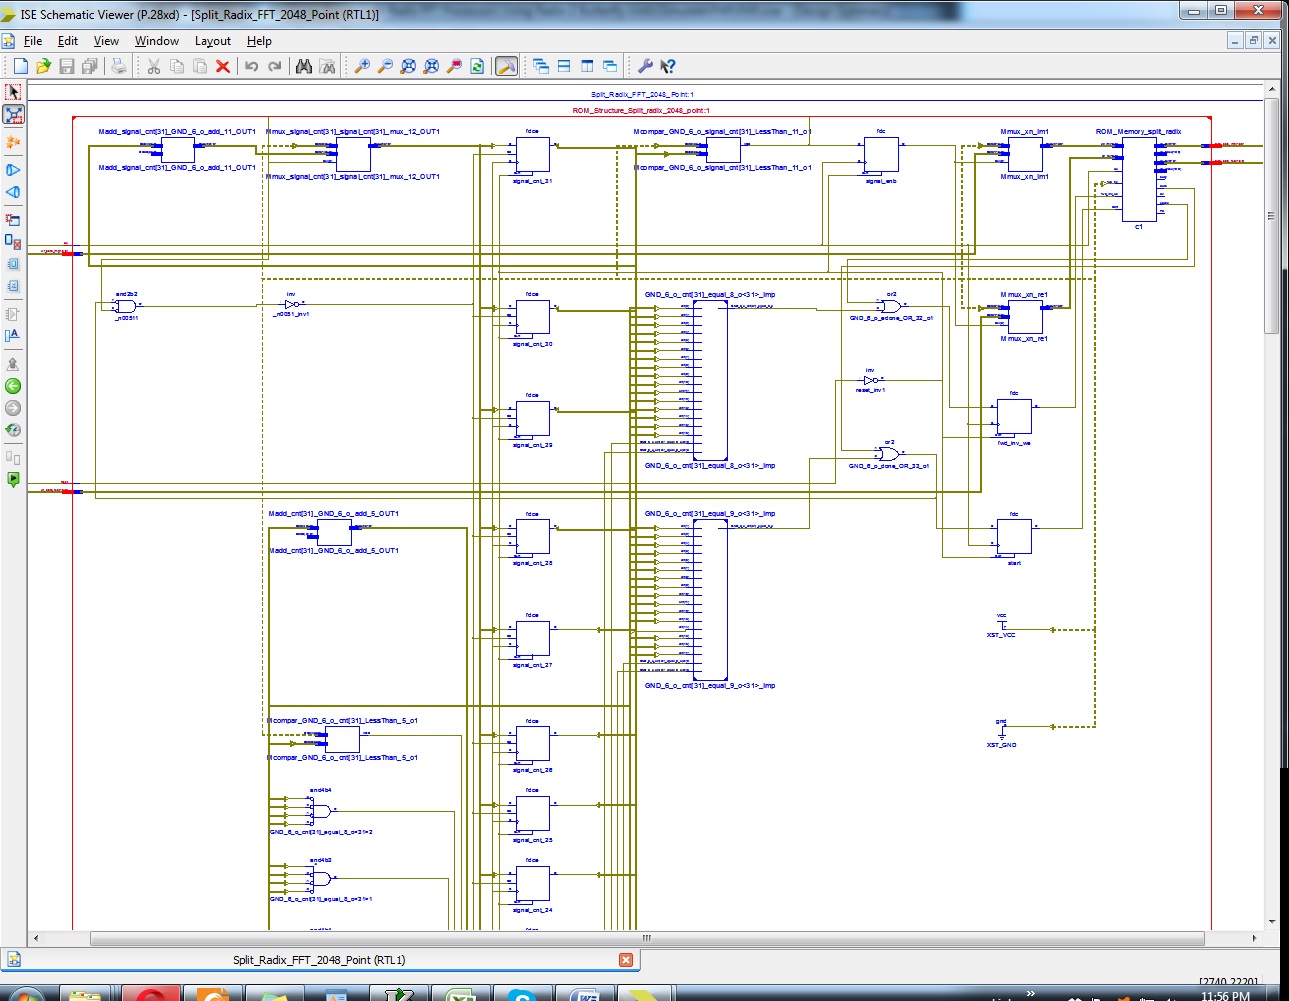Click the Save disk icon
The width and height of the screenshot is (1289, 1001).
pyautogui.click(x=67, y=66)
